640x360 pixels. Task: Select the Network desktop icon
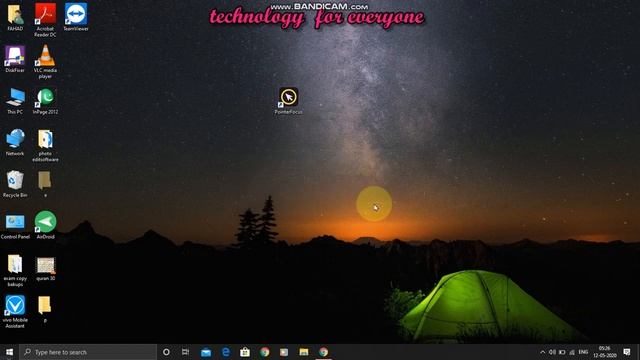[15, 142]
